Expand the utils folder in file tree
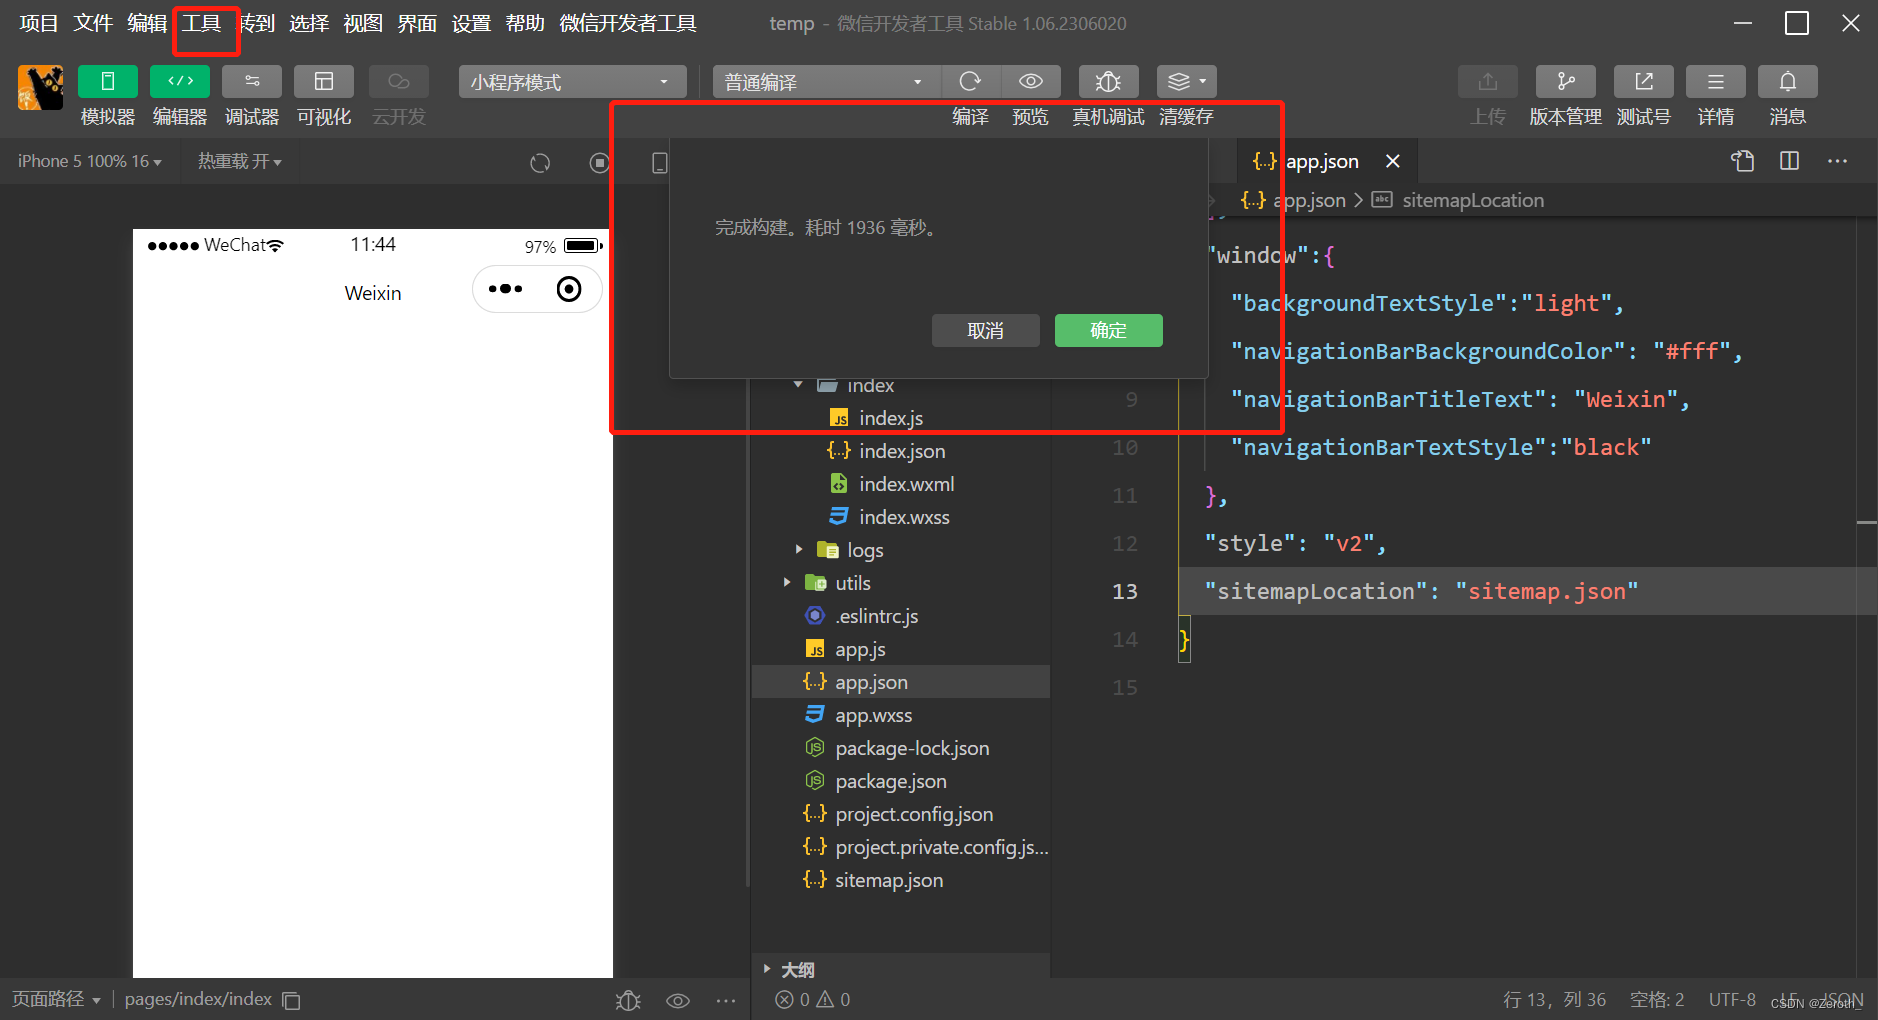 click(x=786, y=582)
